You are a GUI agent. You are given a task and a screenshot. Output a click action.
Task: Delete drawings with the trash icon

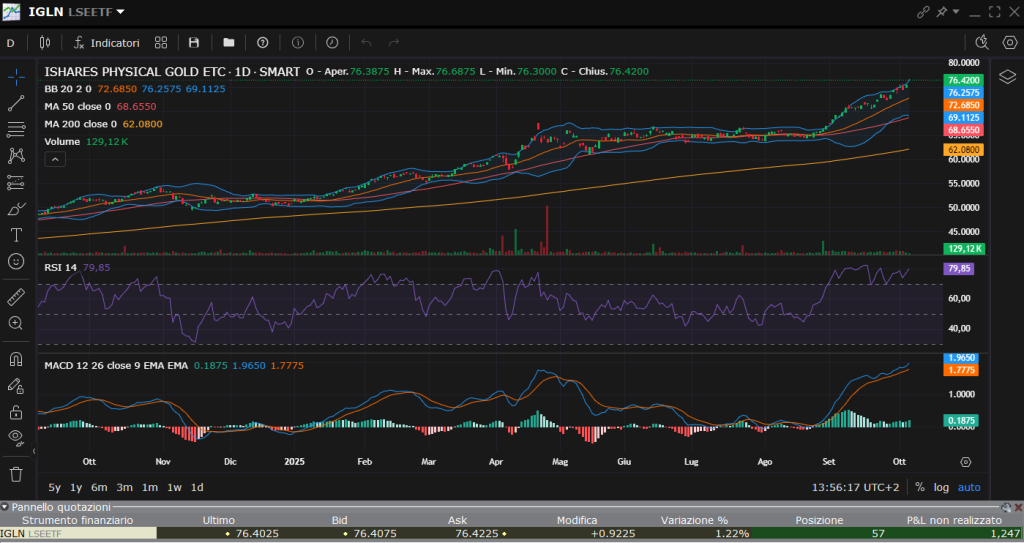[16, 474]
